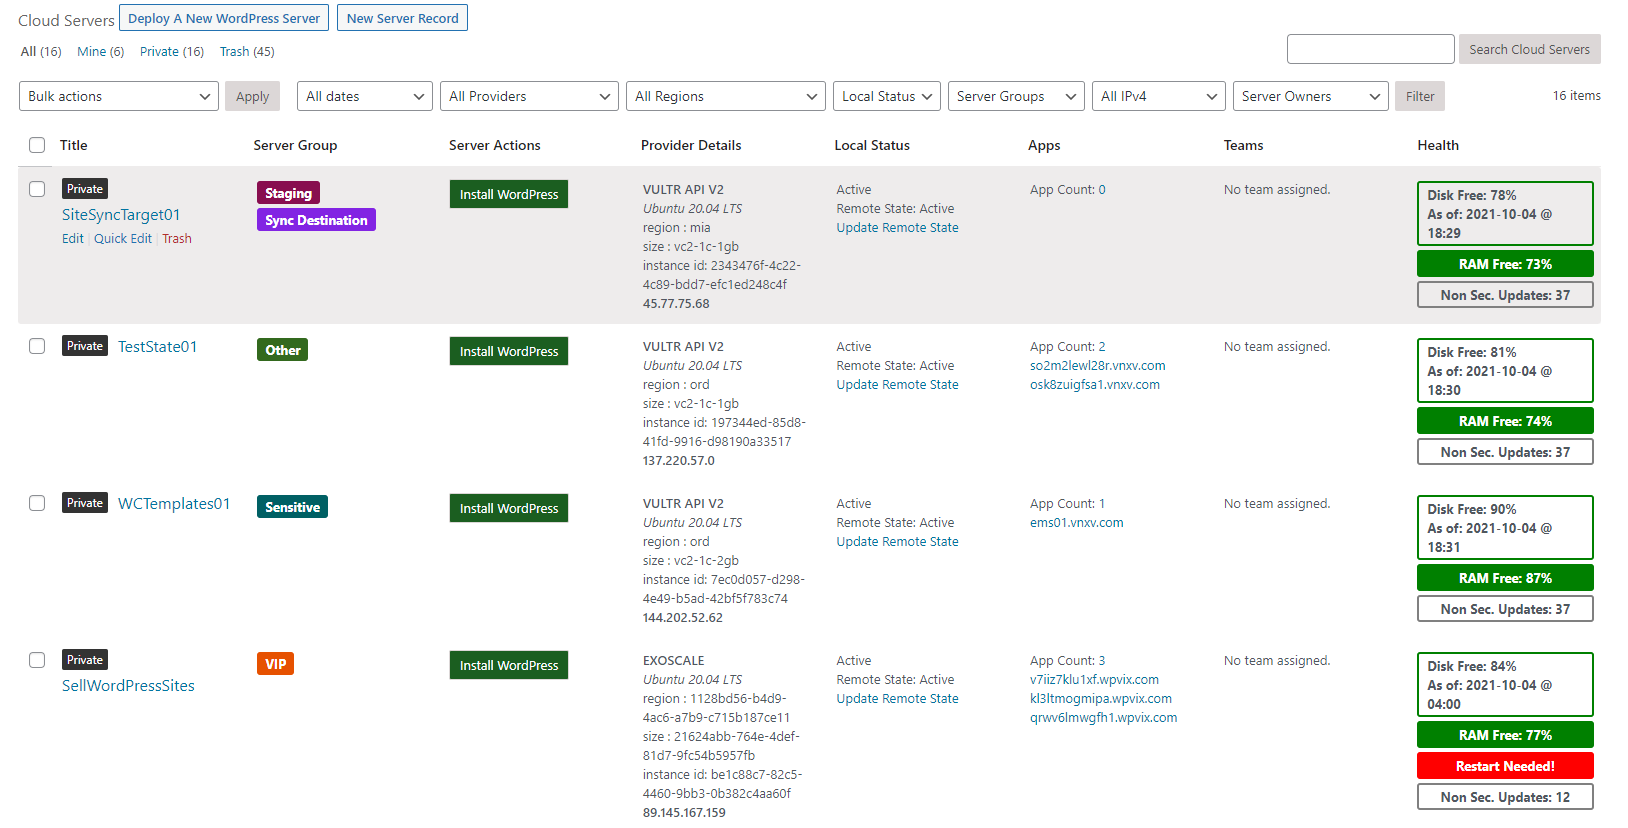1628x828 pixels.
Task: Switch to the Trash (45) view
Action: pyautogui.click(x=247, y=52)
